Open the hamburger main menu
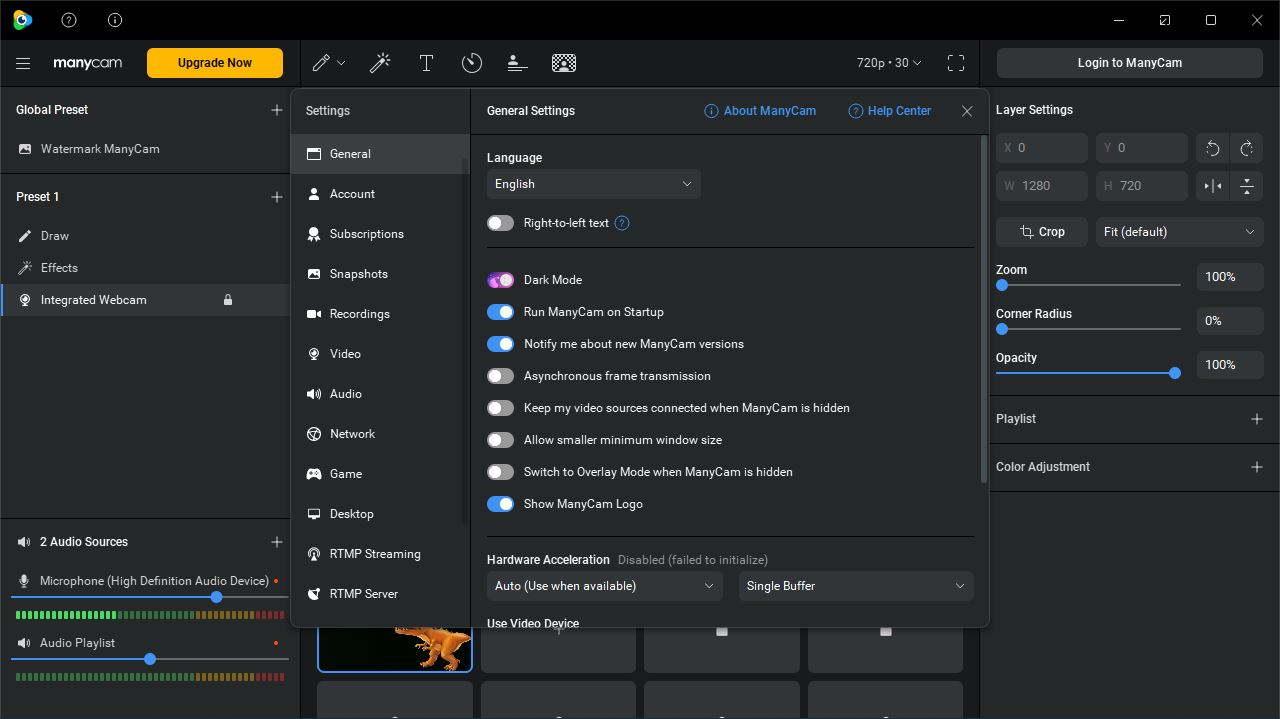The height and width of the screenshot is (719, 1280). pyautogui.click(x=23, y=63)
